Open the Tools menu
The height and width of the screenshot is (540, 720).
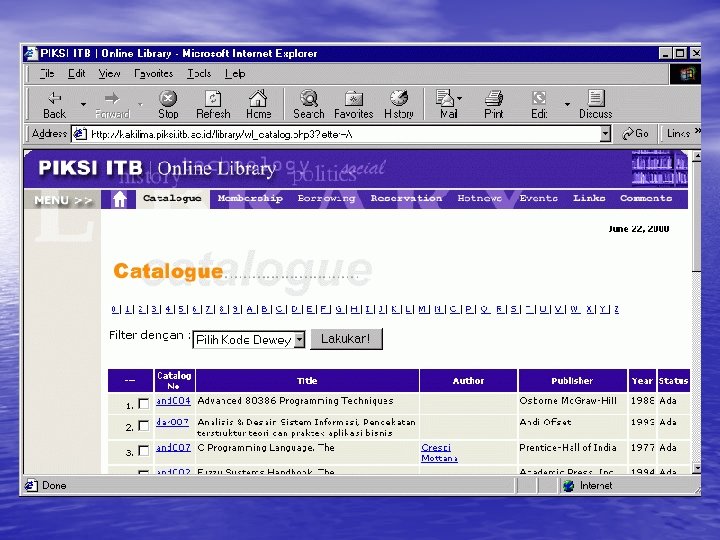199,73
